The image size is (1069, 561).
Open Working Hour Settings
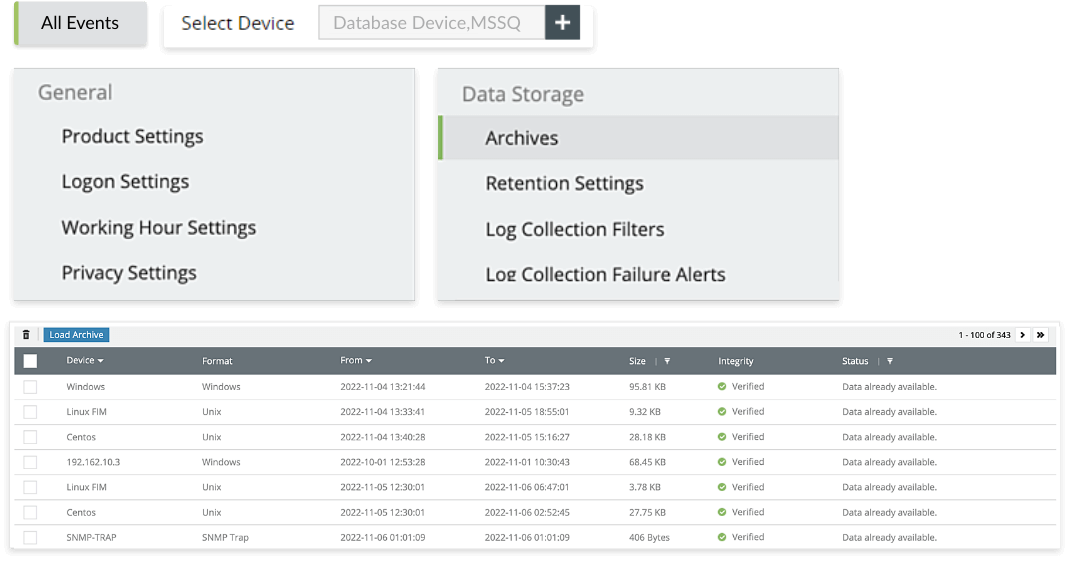click(159, 228)
